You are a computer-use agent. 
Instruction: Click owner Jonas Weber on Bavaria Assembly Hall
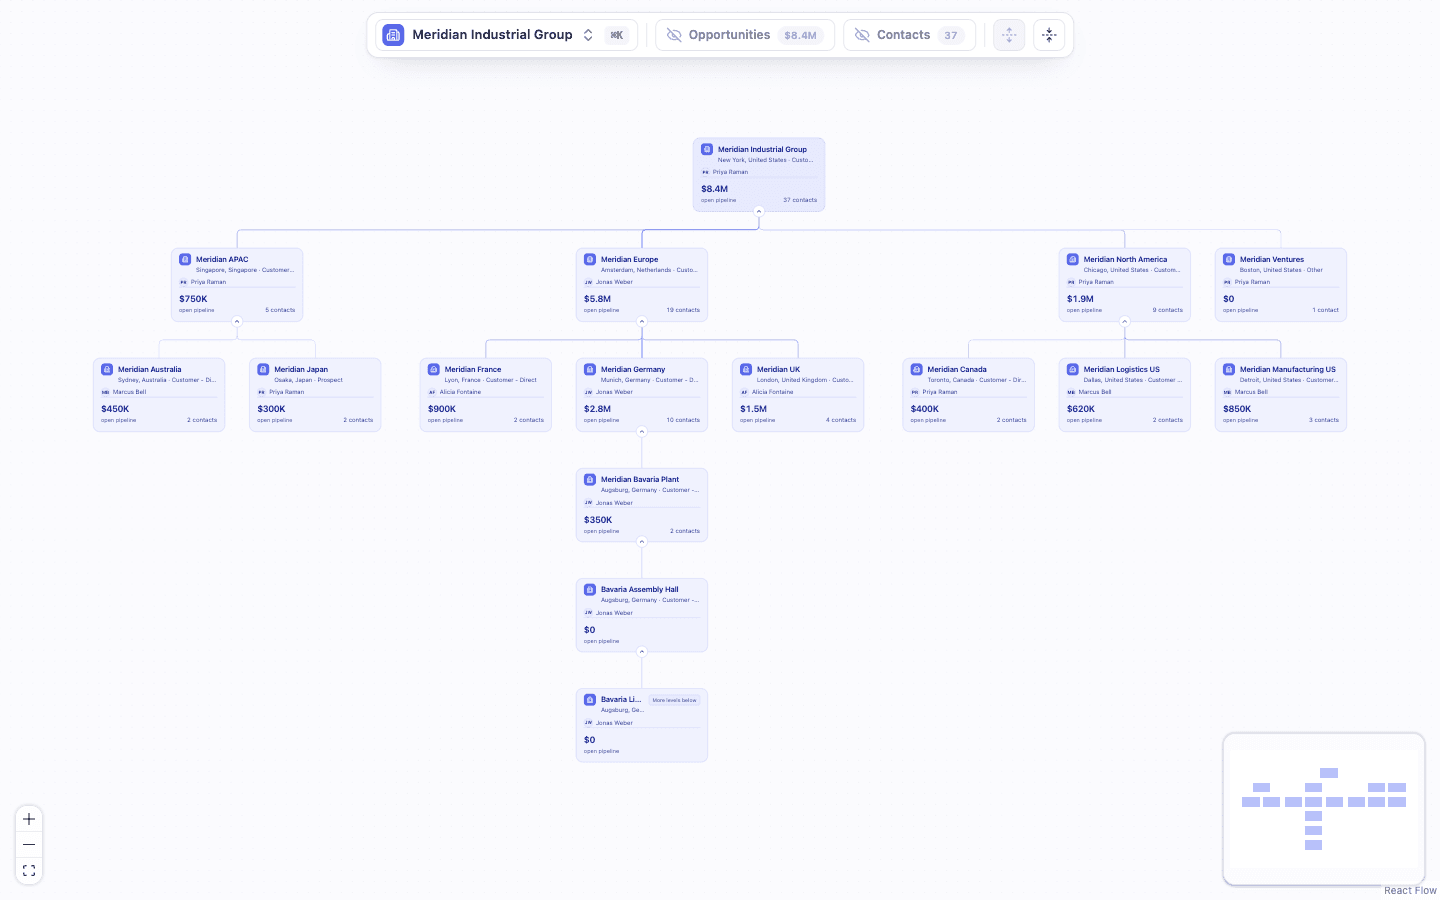click(x=614, y=613)
